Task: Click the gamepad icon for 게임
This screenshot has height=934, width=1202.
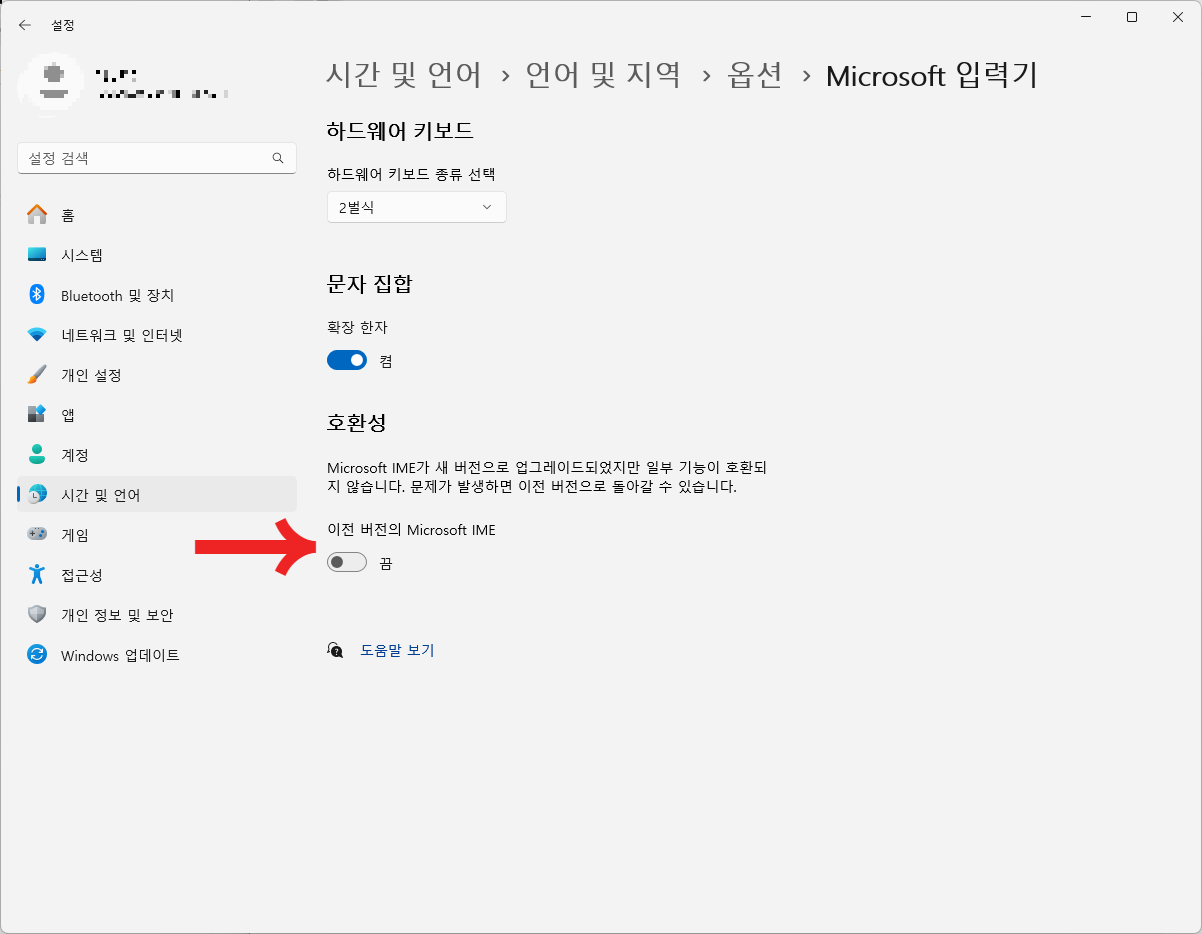Action: [37, 534]
